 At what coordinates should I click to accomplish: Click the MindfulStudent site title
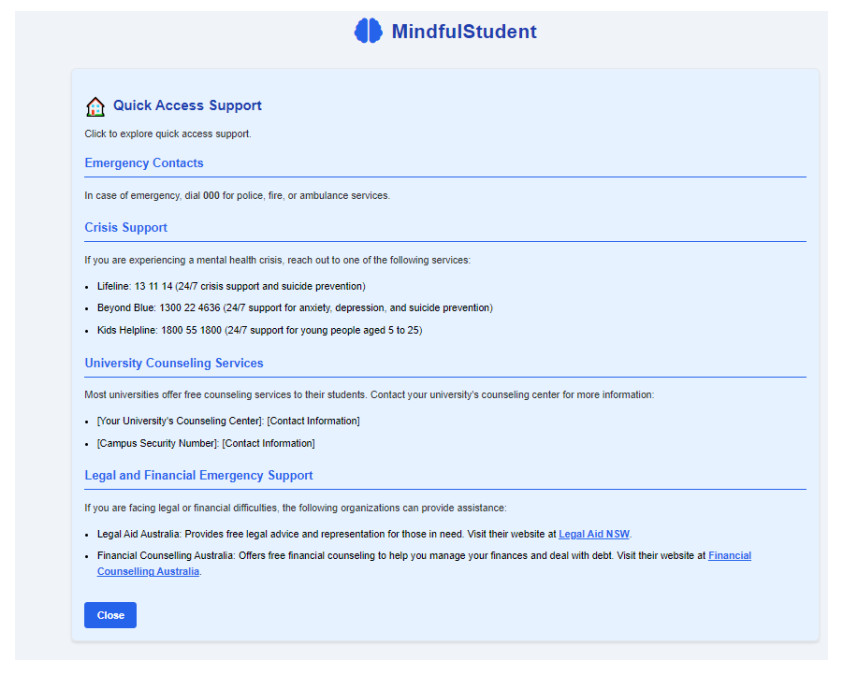(463, 31)
